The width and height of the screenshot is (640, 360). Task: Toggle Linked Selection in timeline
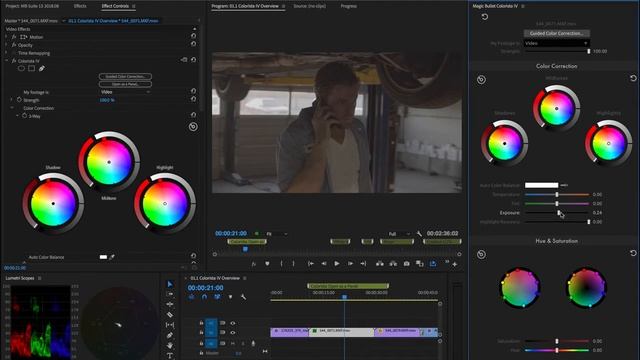coord(217,297)
